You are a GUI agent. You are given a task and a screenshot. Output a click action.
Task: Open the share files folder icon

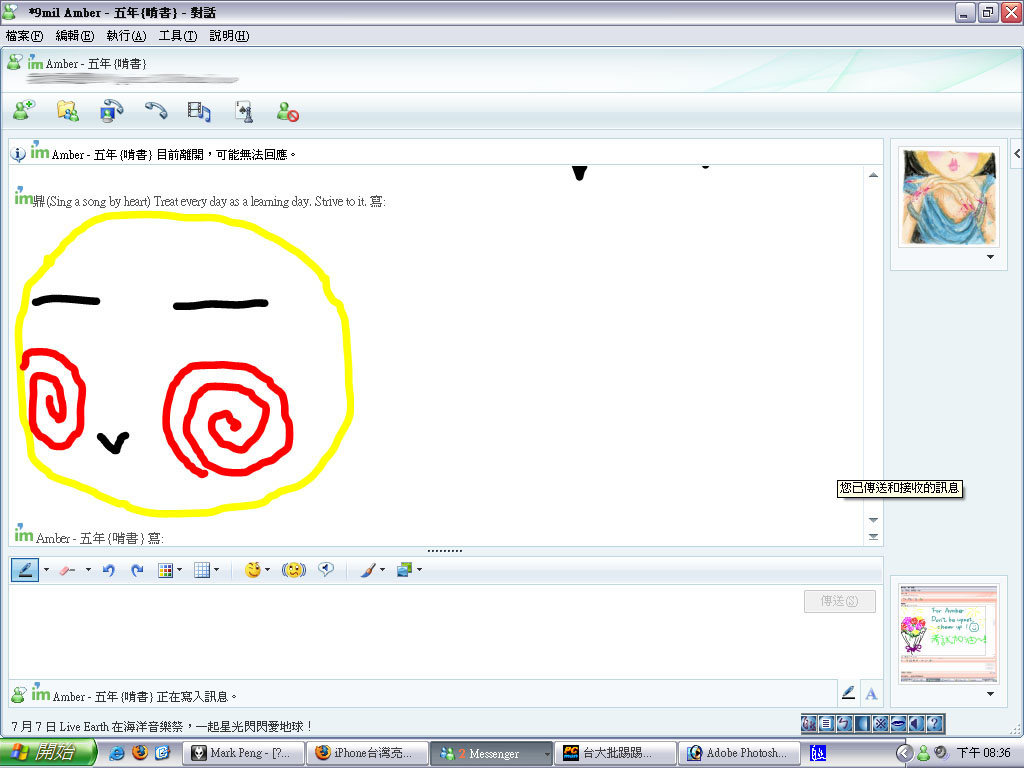[68, 110]
